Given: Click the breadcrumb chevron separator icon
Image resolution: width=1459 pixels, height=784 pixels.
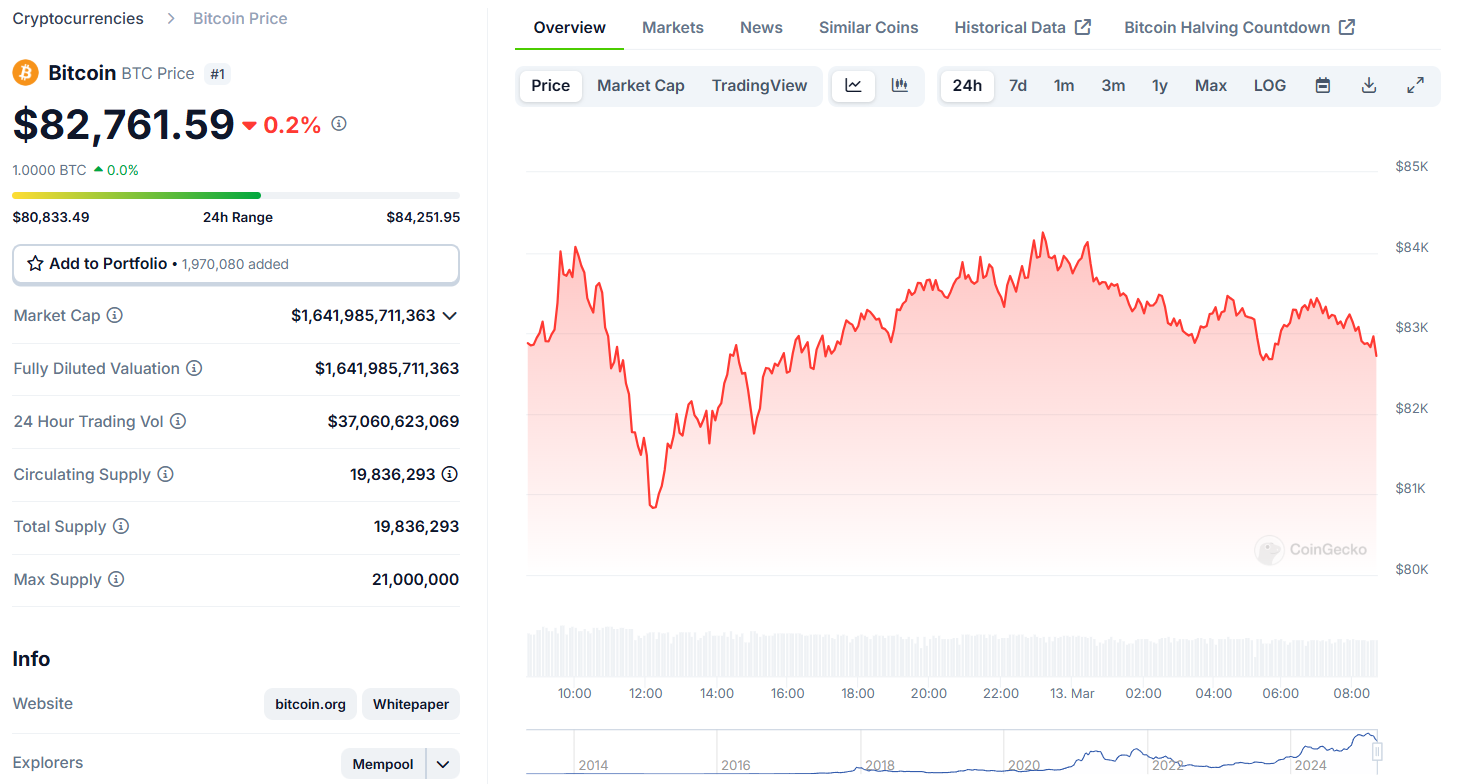Looking at the screenshot, I should click(169, 19).
